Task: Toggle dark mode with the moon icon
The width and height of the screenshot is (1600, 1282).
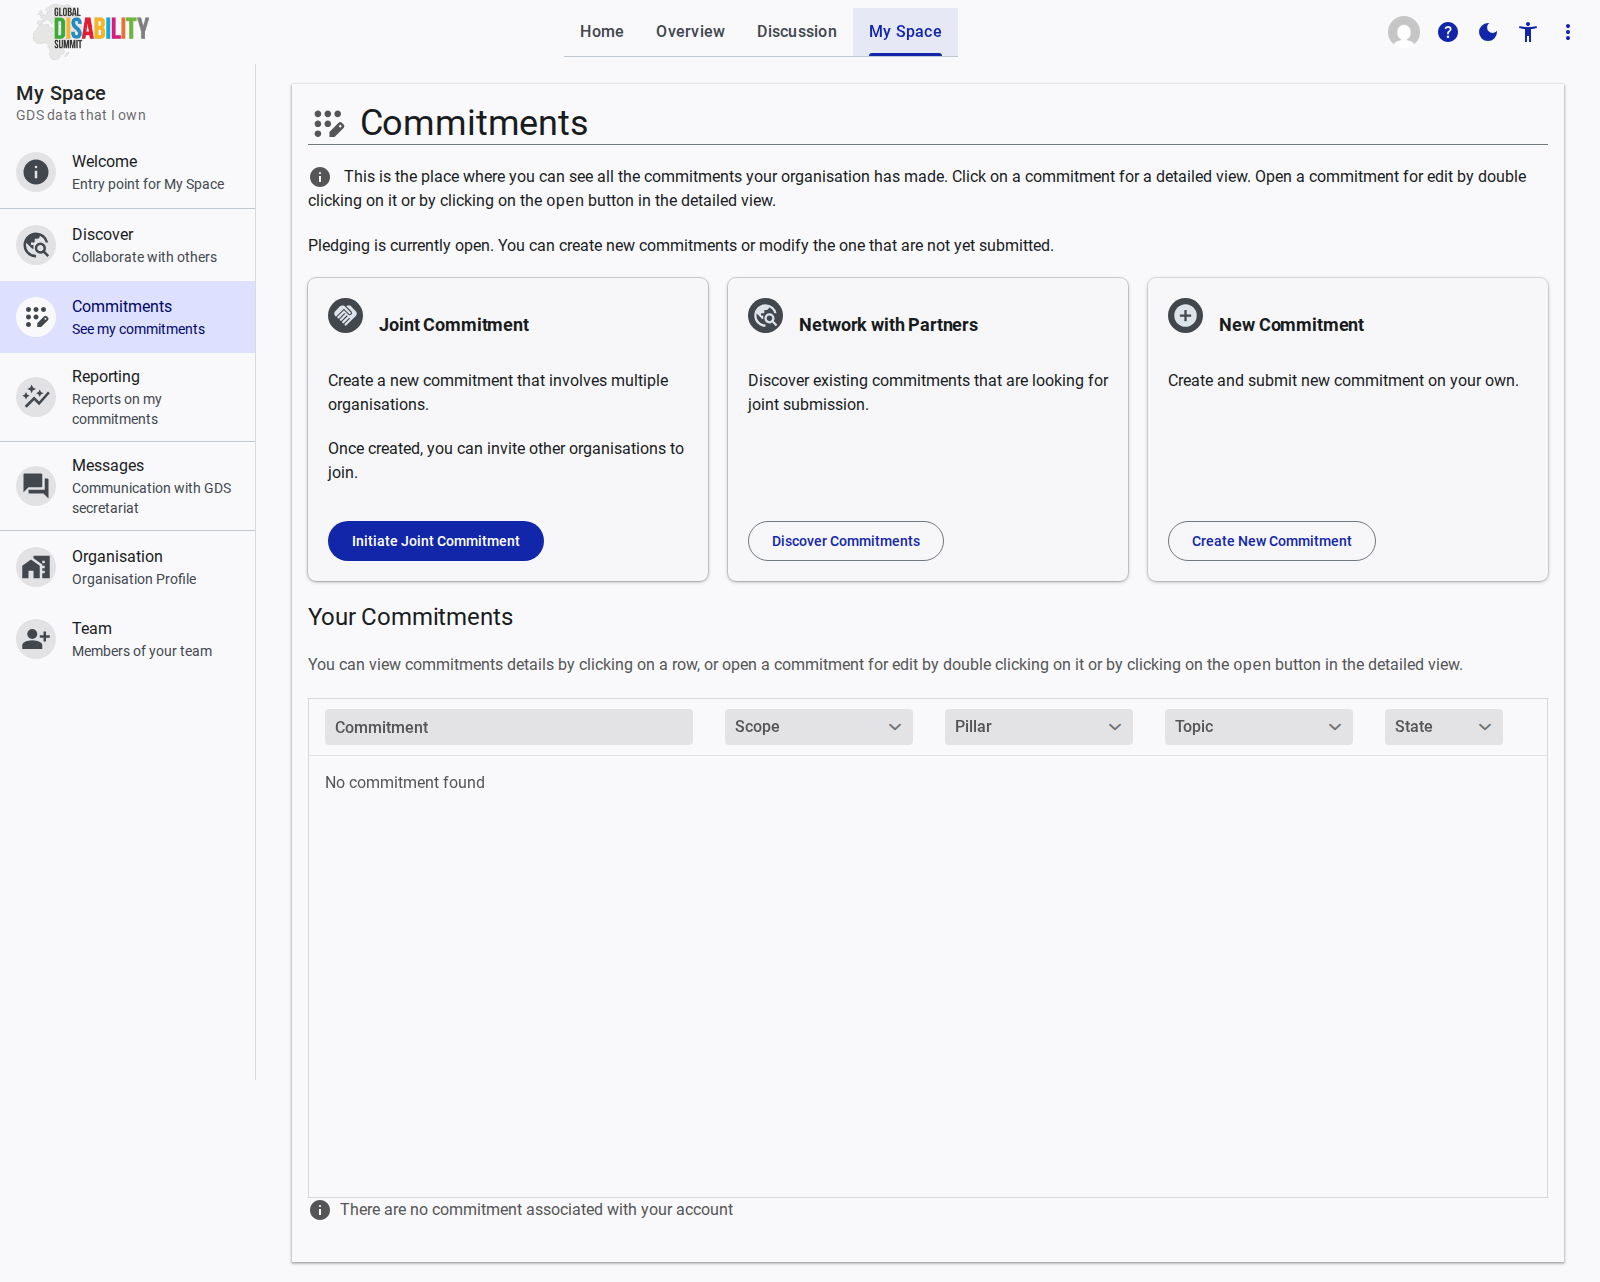Action: click(x=1487, y=32)
